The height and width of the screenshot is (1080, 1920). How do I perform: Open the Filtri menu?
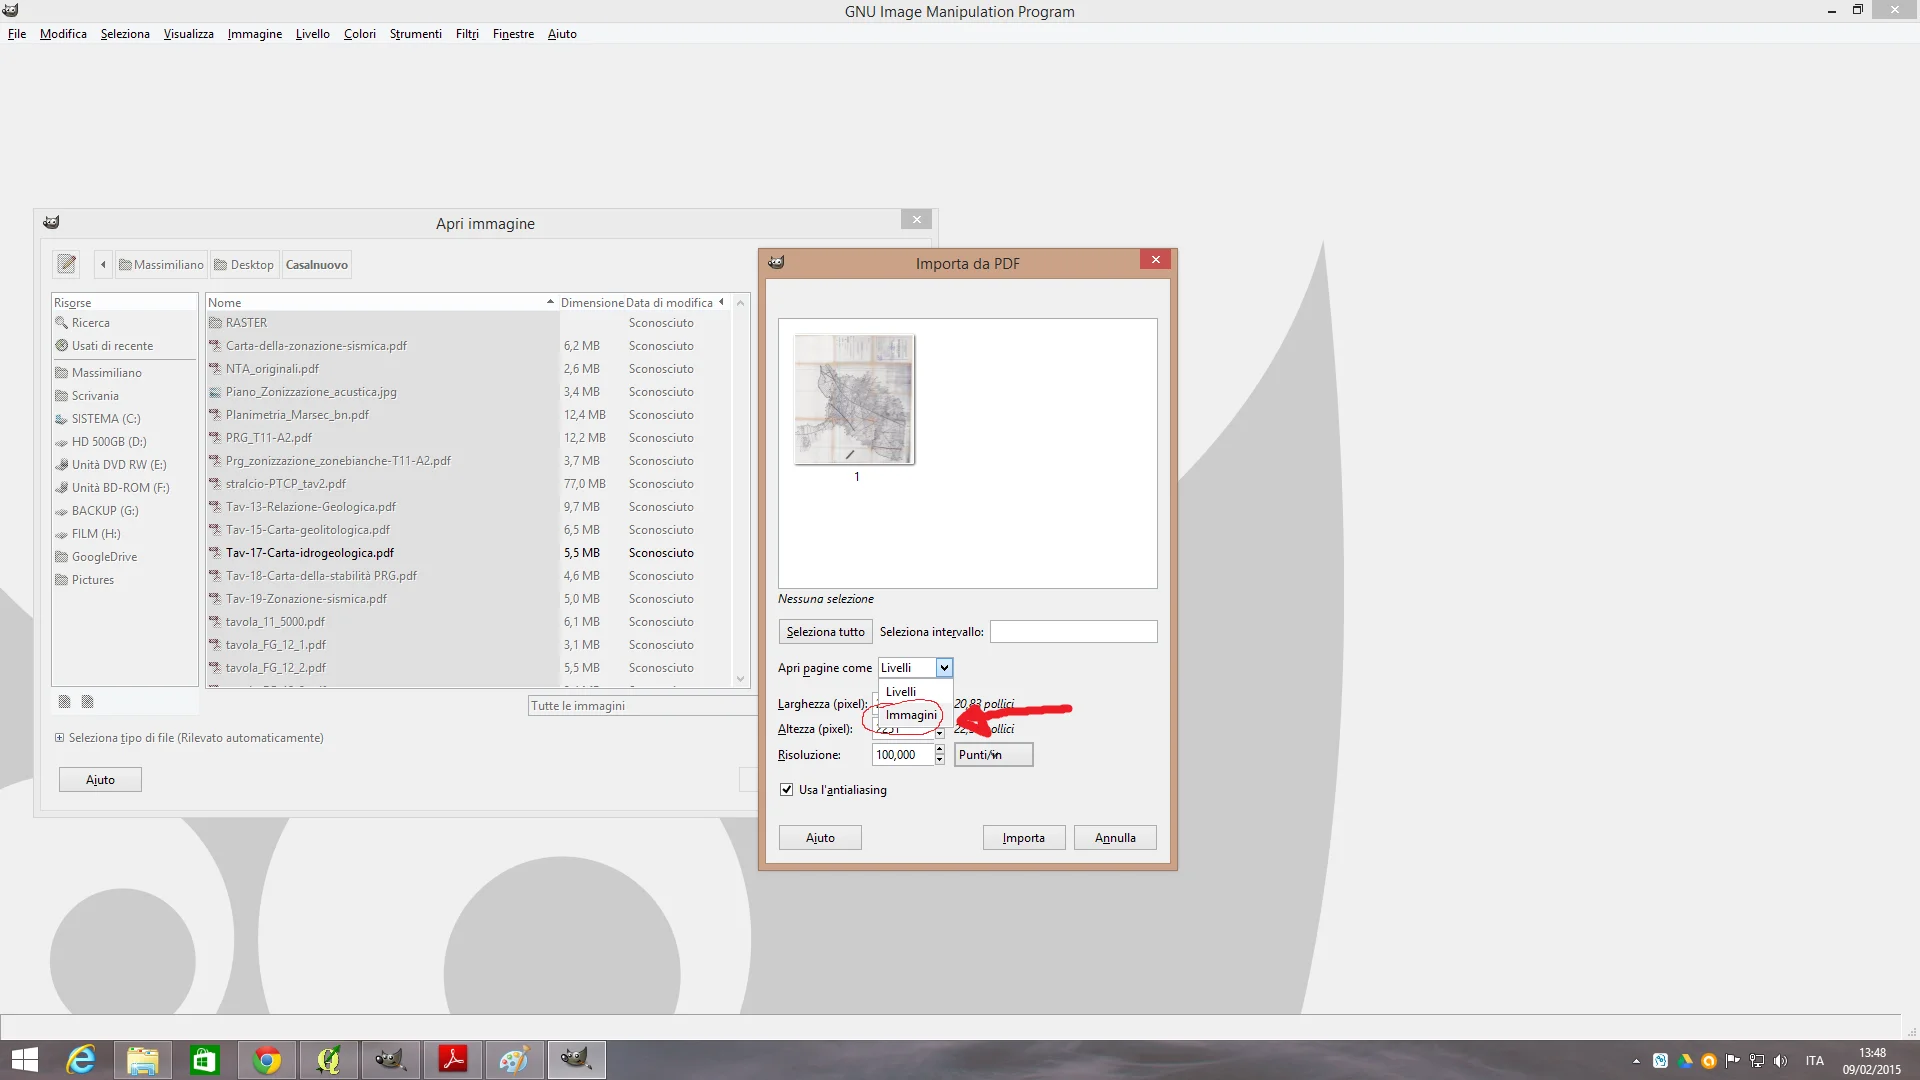(x=467, y=34)
